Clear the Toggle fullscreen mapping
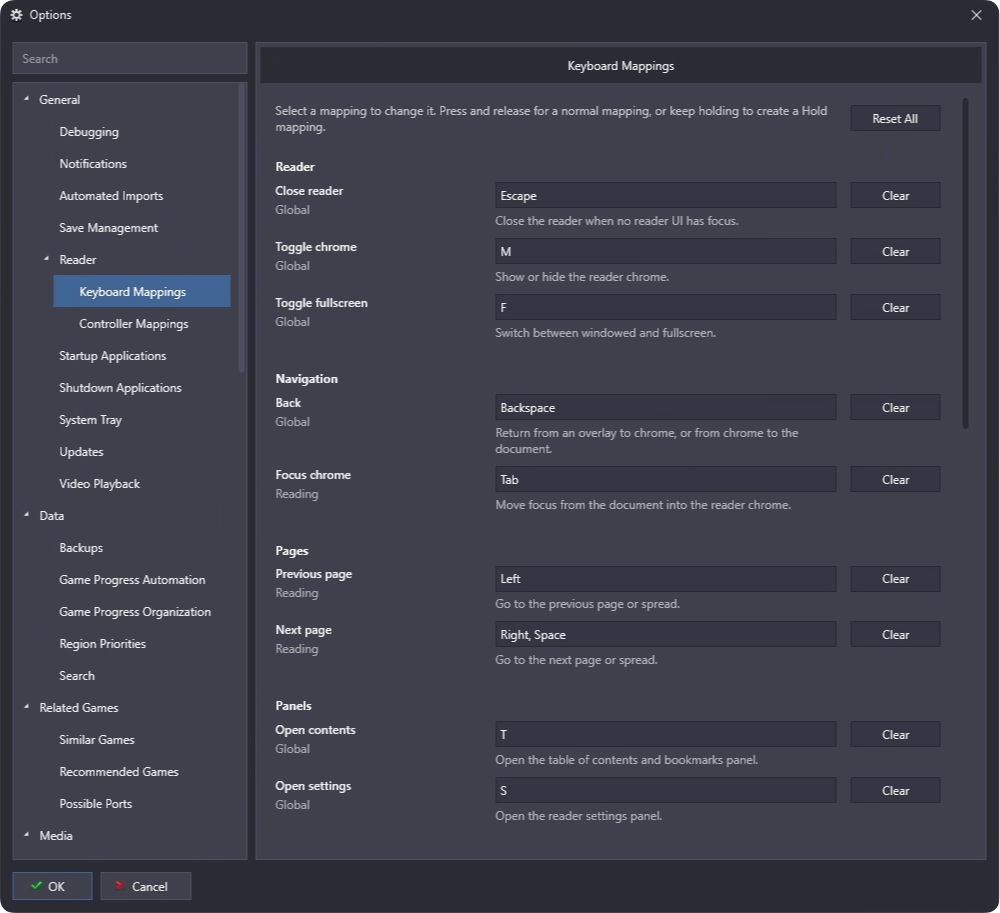 [x=895, y=308]
